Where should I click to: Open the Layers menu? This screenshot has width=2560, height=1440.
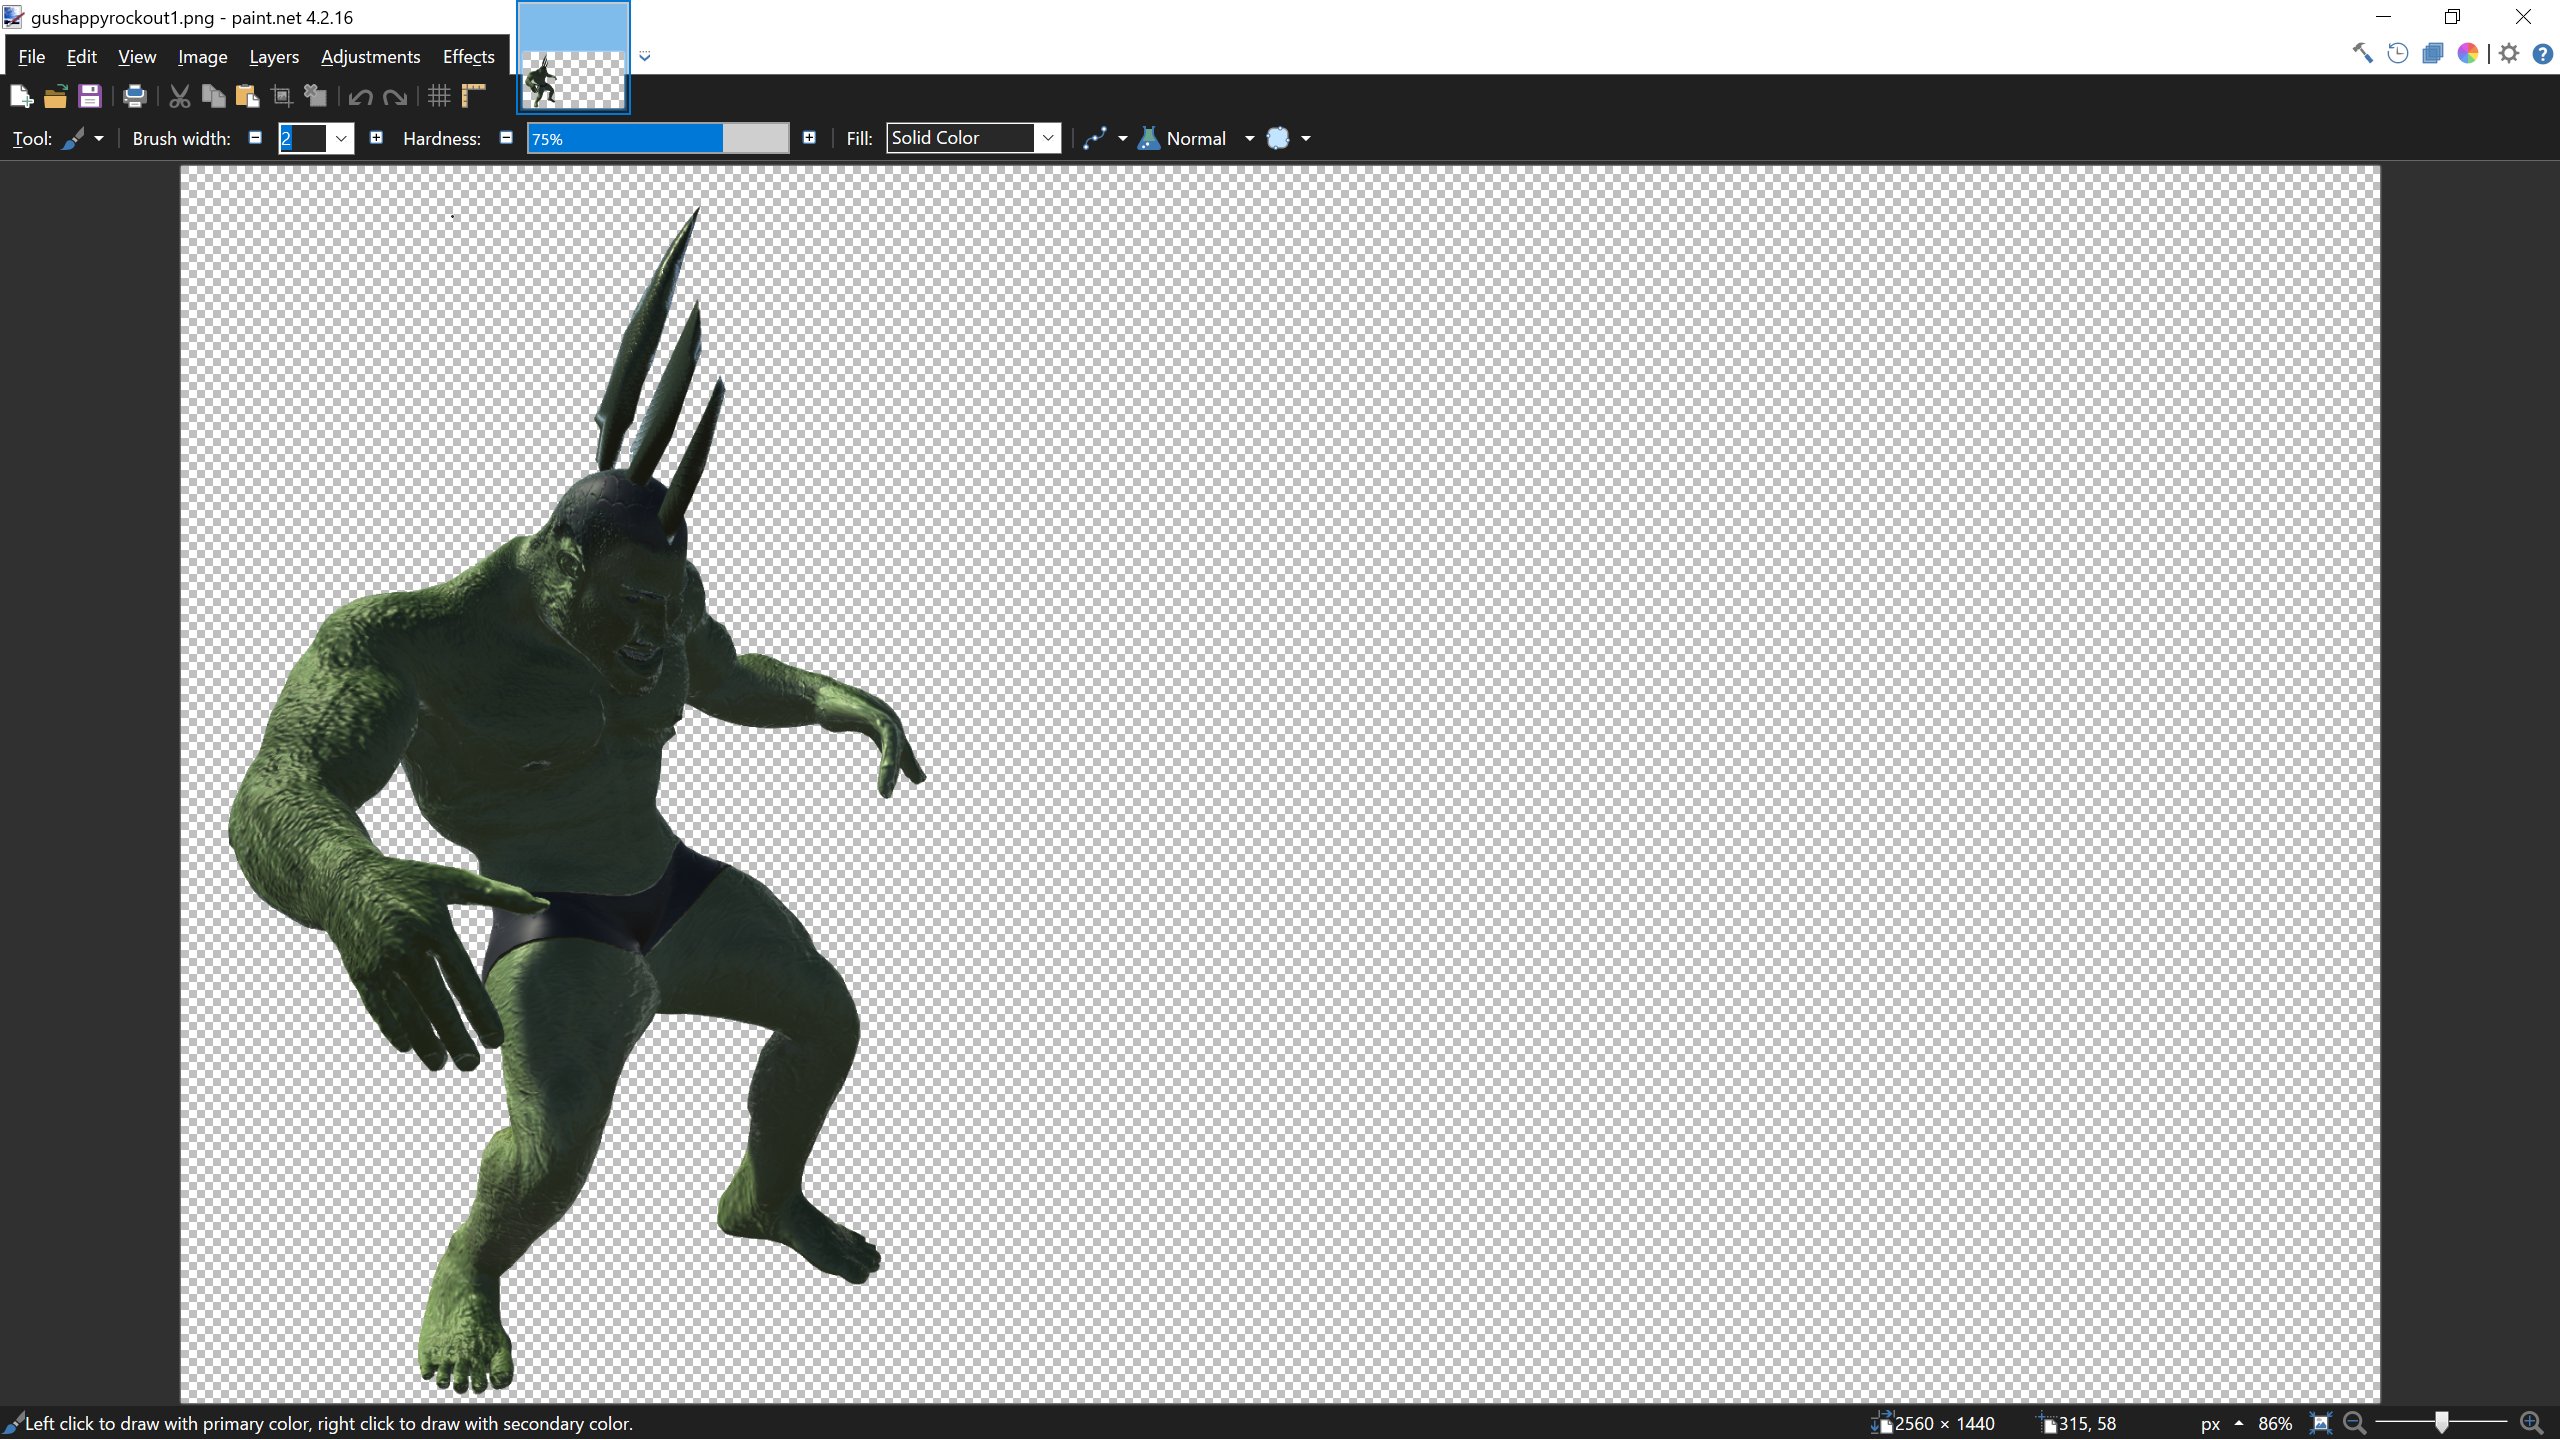coord(274,57)
